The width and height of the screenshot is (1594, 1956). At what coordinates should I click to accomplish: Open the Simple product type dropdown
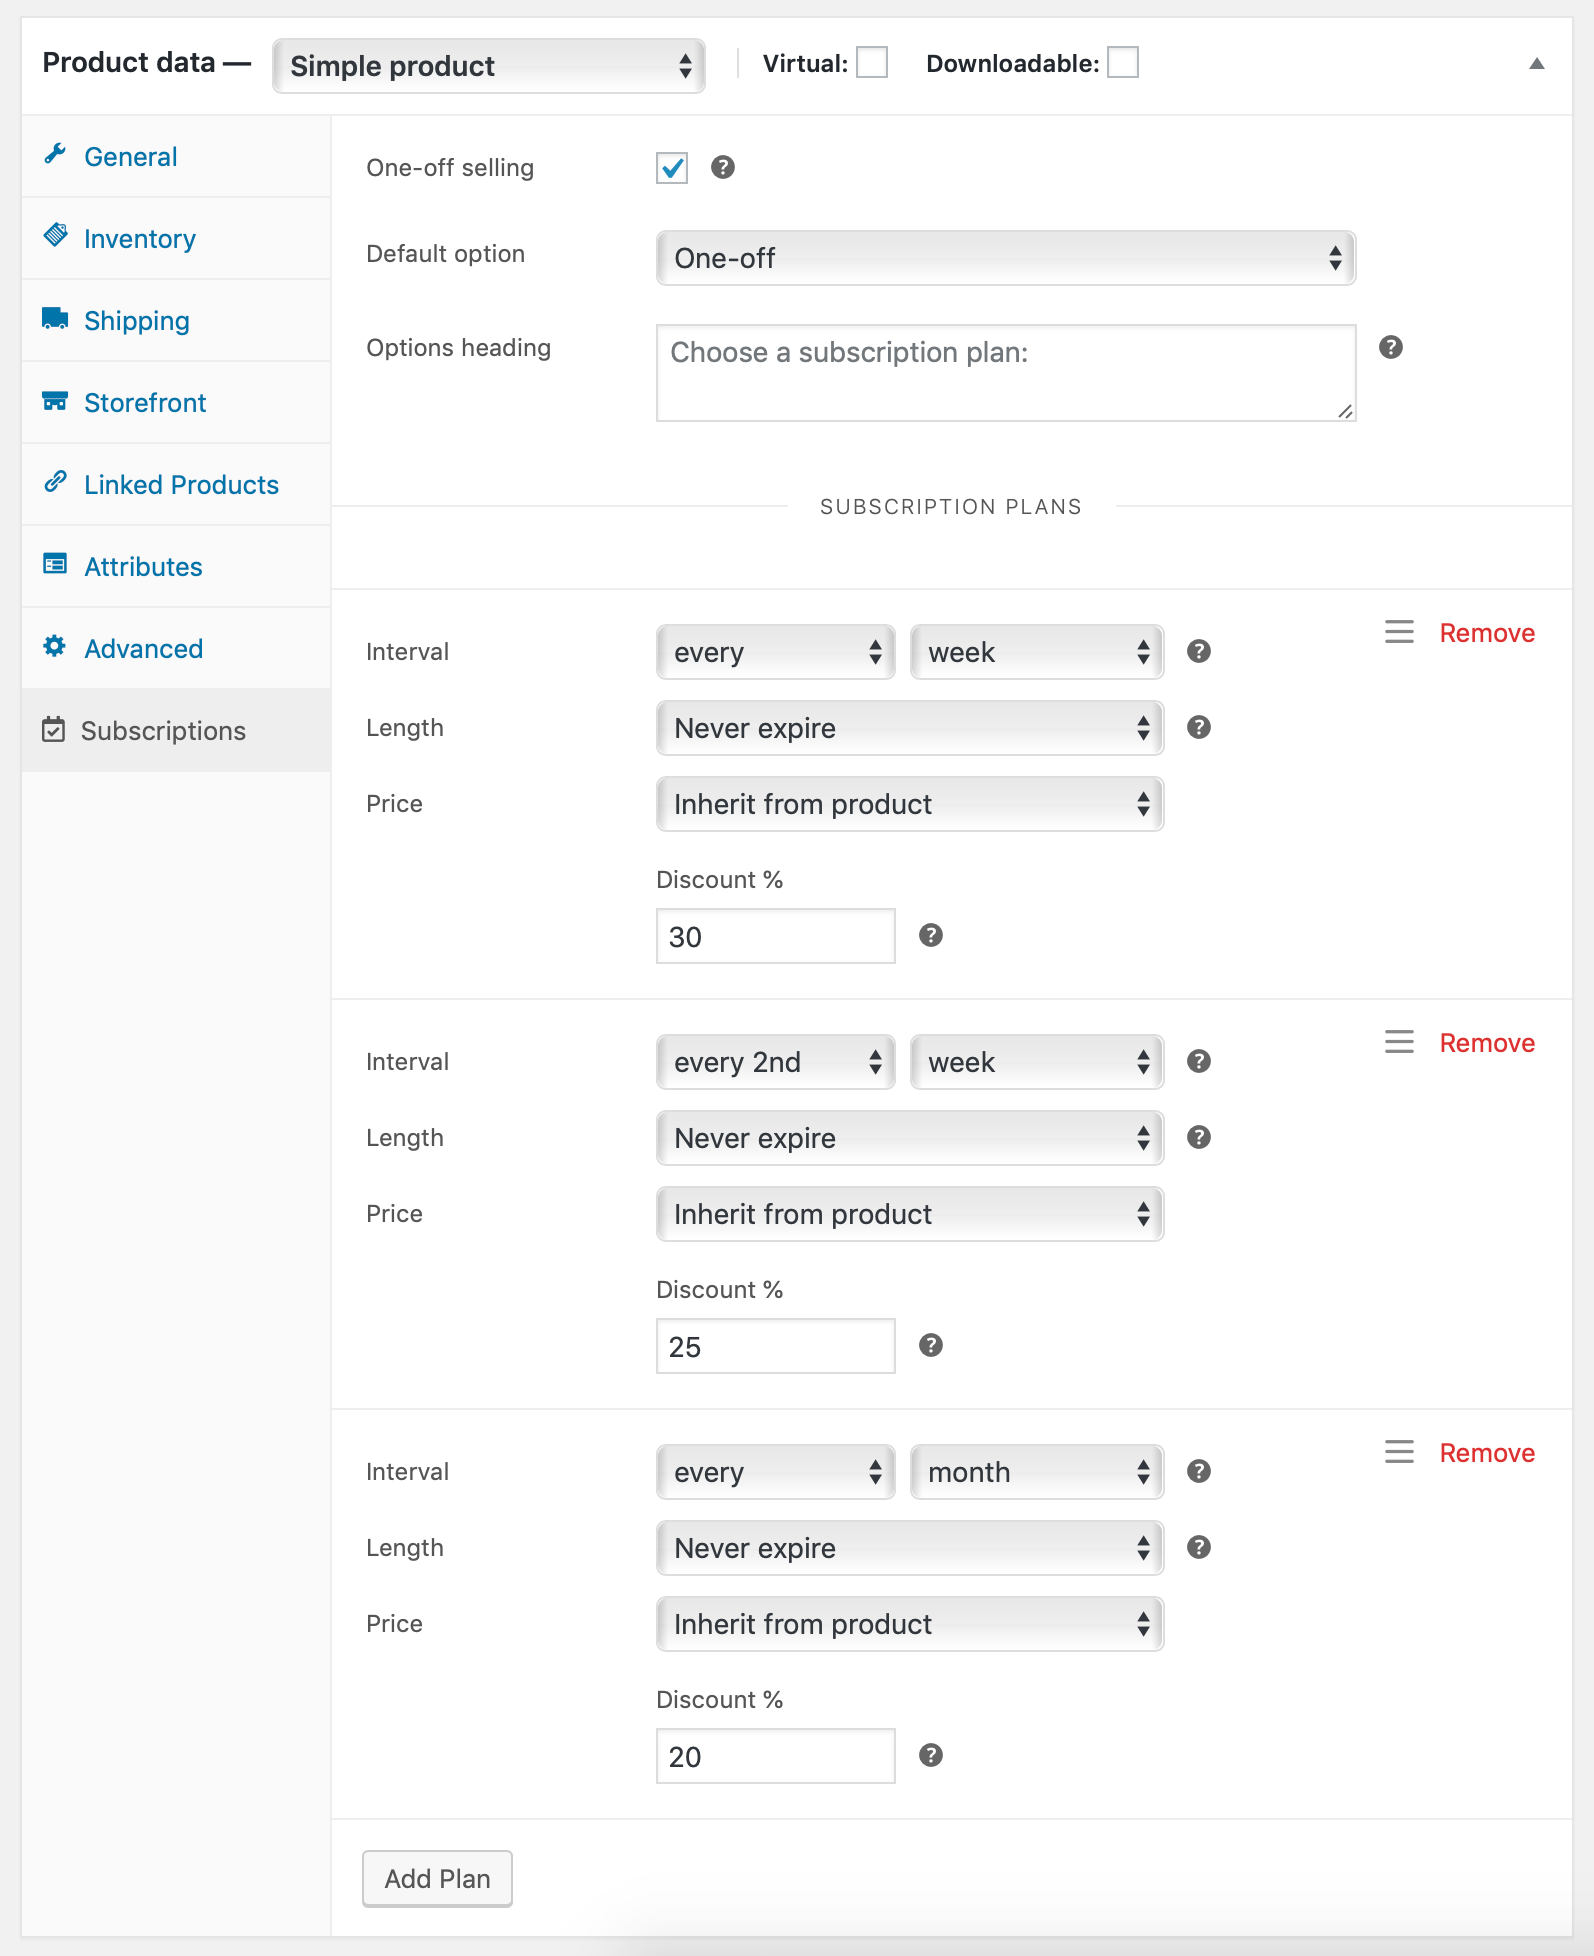(x=489, y=66)
